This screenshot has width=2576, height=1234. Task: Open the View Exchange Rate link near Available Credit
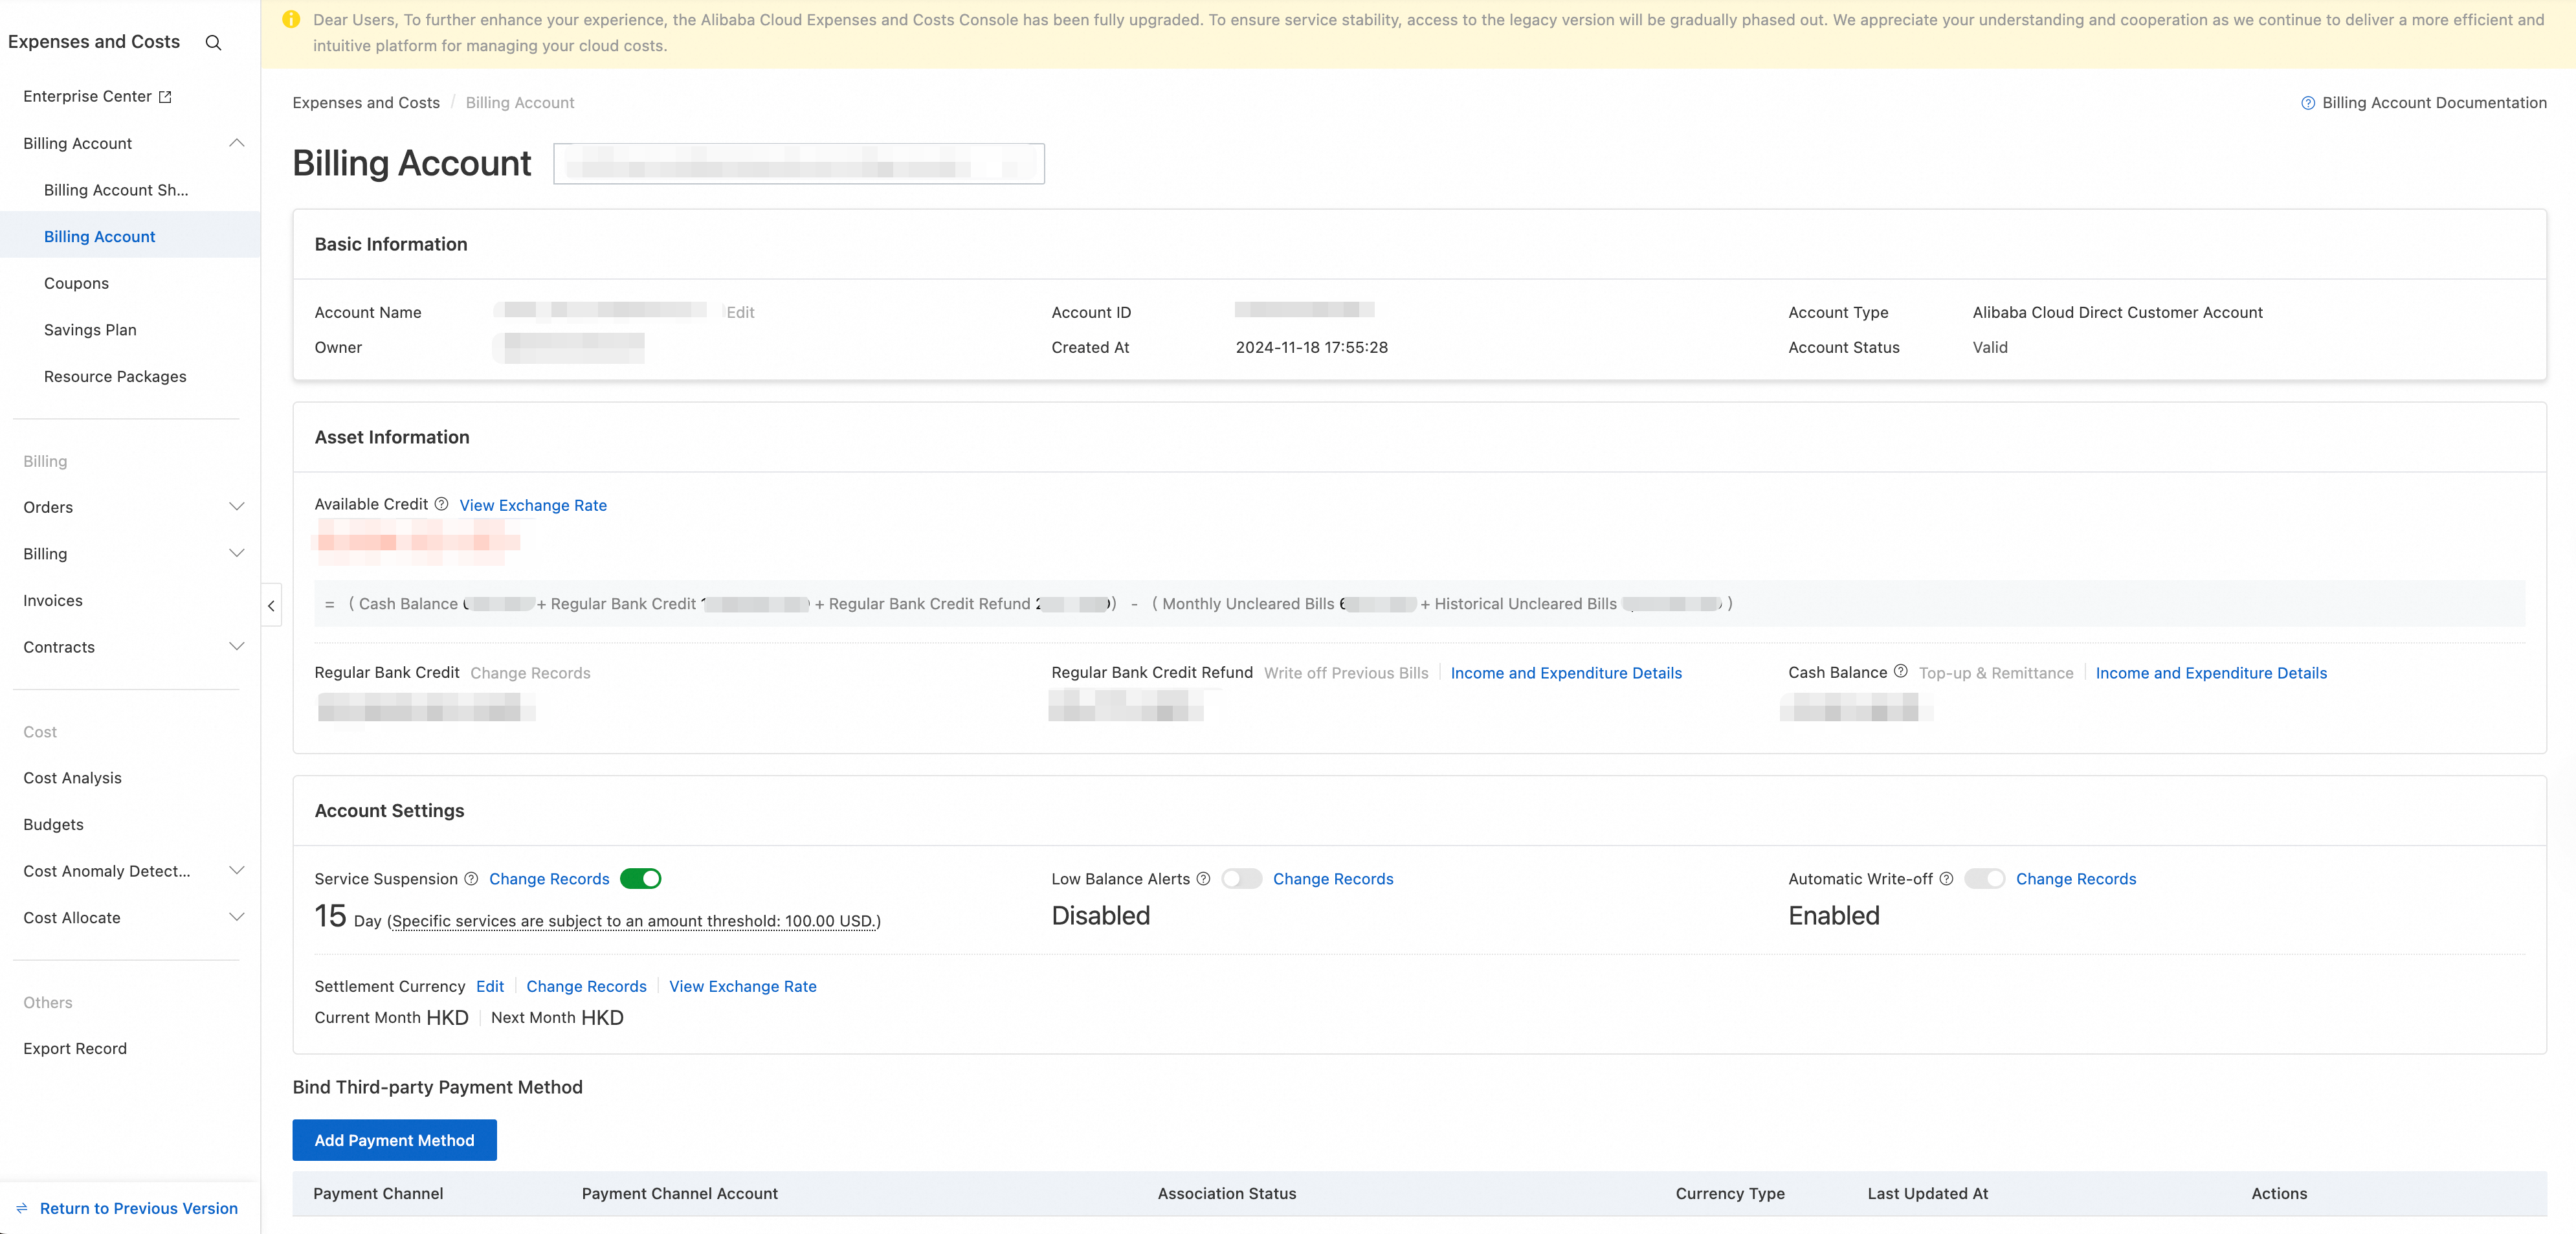(x=533, y=505)
